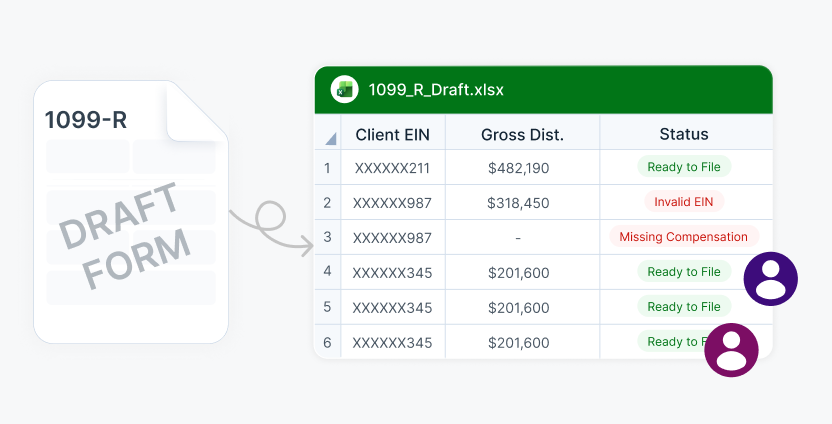
Task: Click the Missing Compensation status badge
Action: click(x=684, y=237)
